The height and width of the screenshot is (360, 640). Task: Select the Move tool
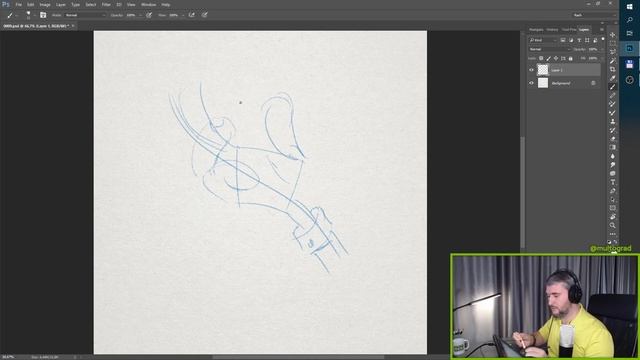click(613, 35)
